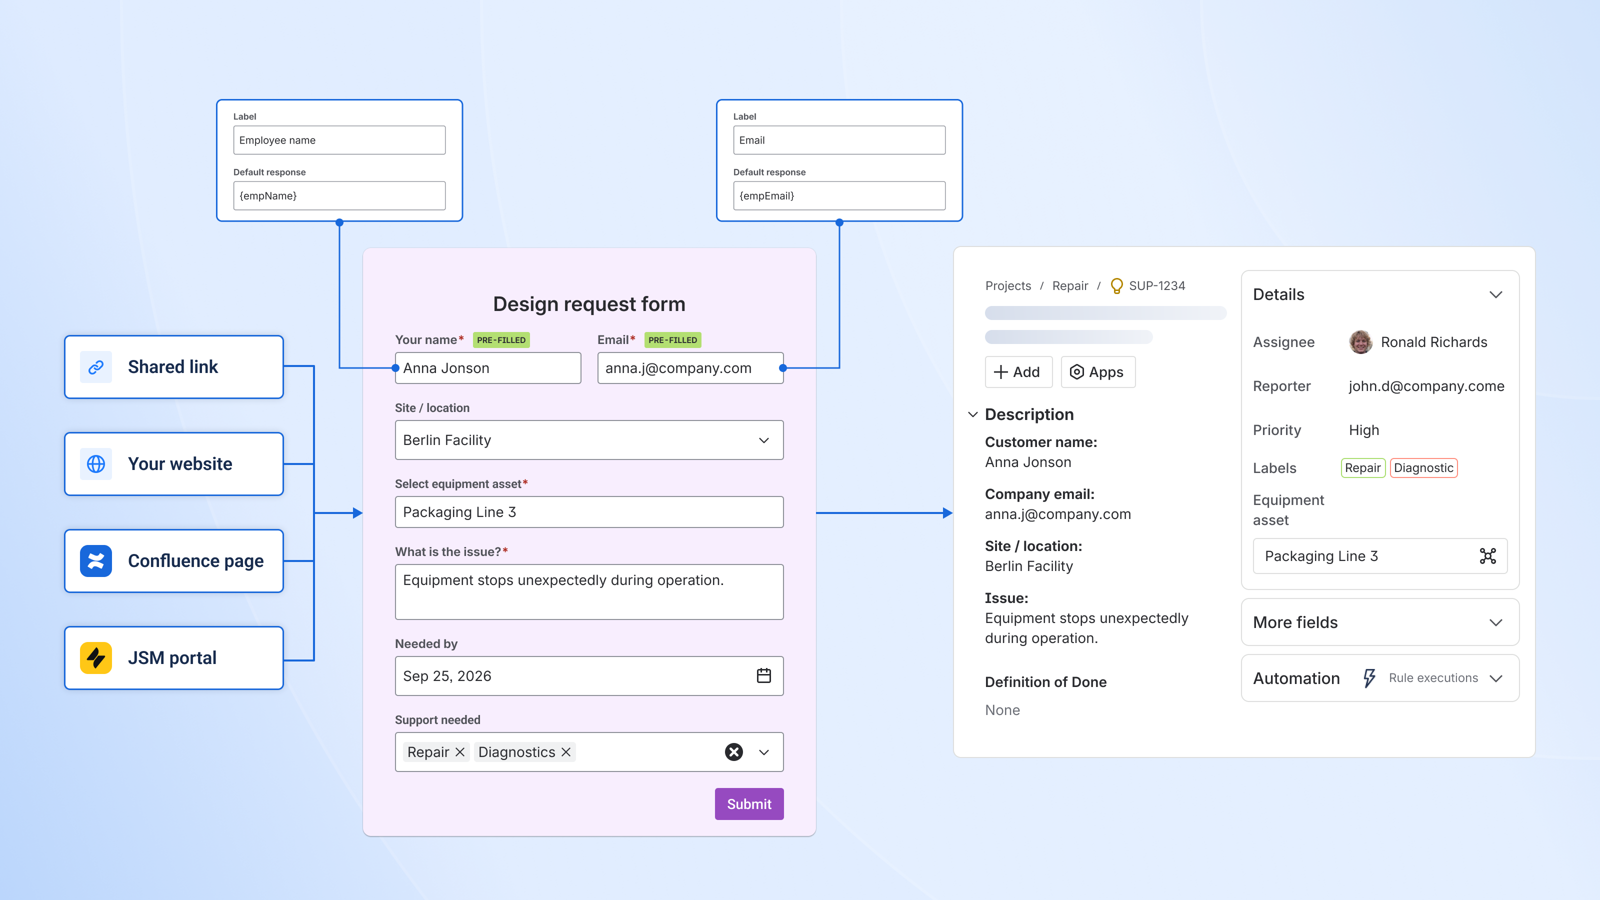Click the Your website globe icon

pos(96,464)
